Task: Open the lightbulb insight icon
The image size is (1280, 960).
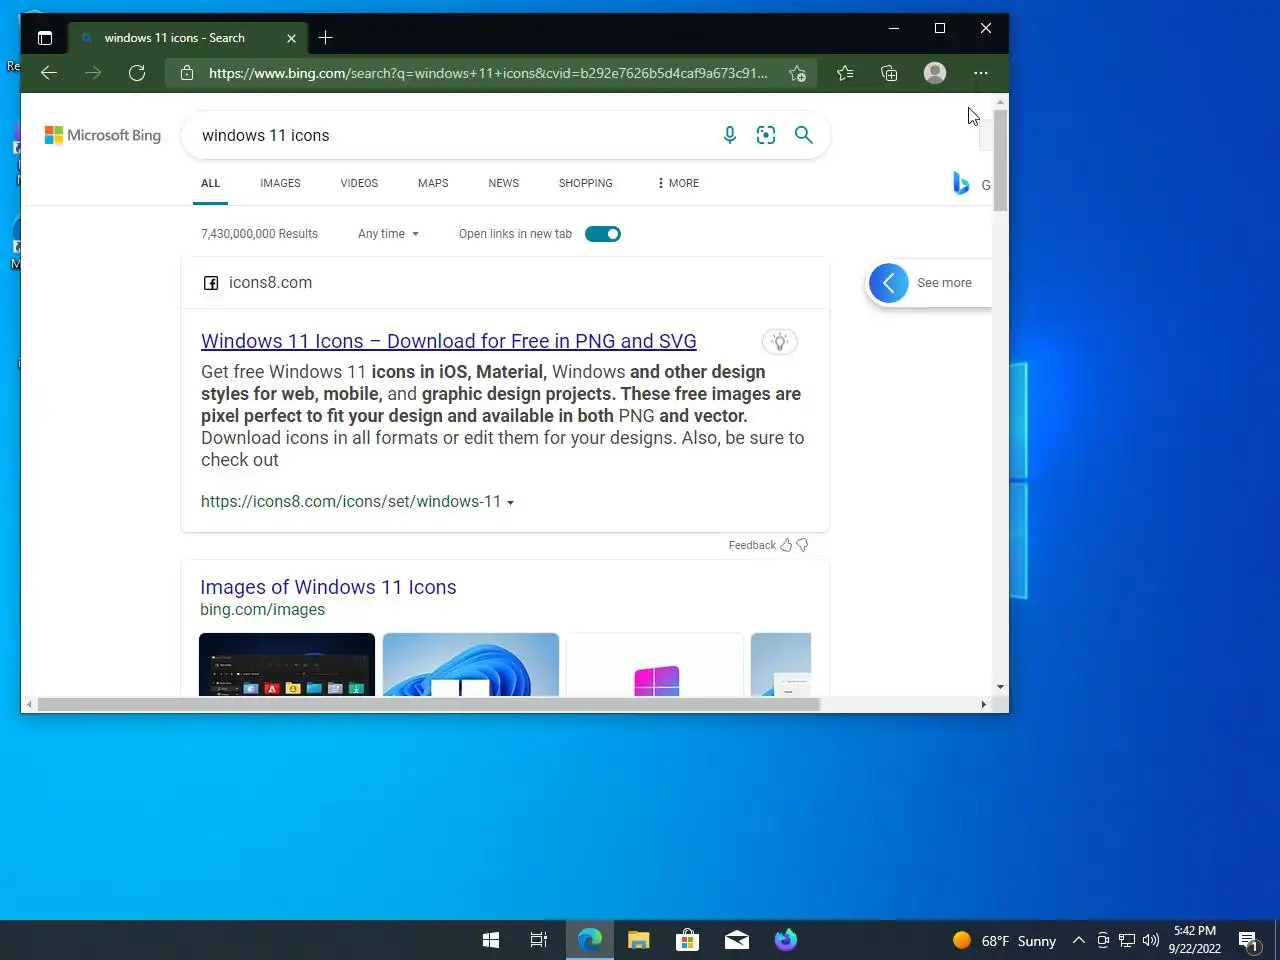Action: tap(780, 342)
